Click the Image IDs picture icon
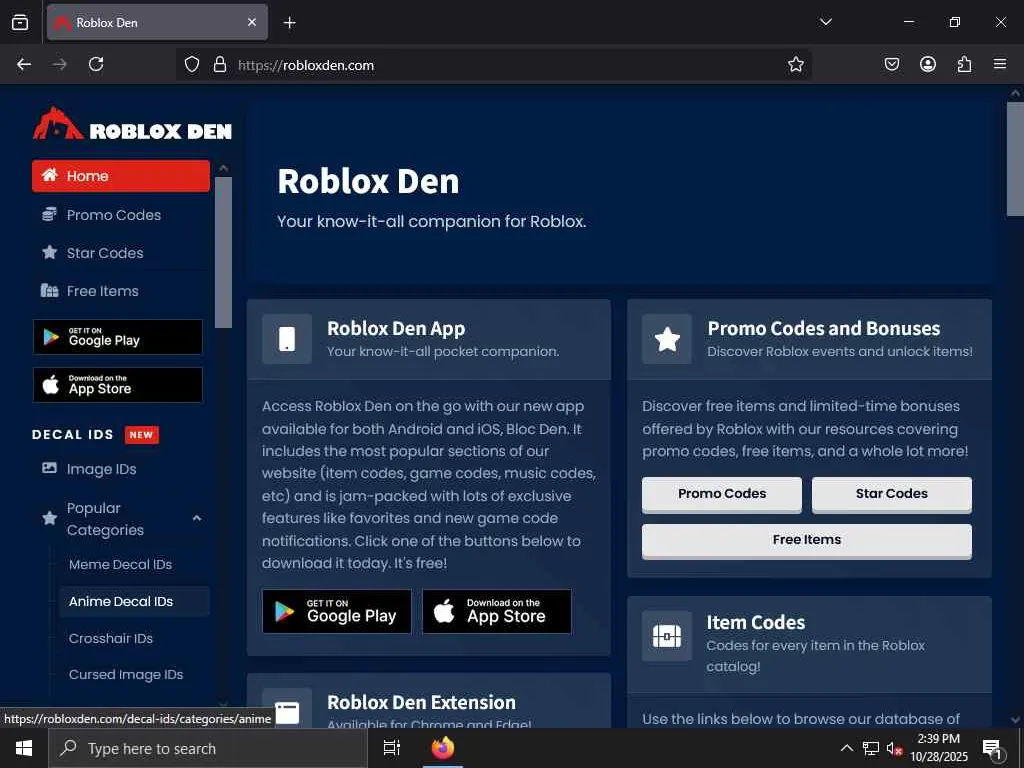 point(50,468)
